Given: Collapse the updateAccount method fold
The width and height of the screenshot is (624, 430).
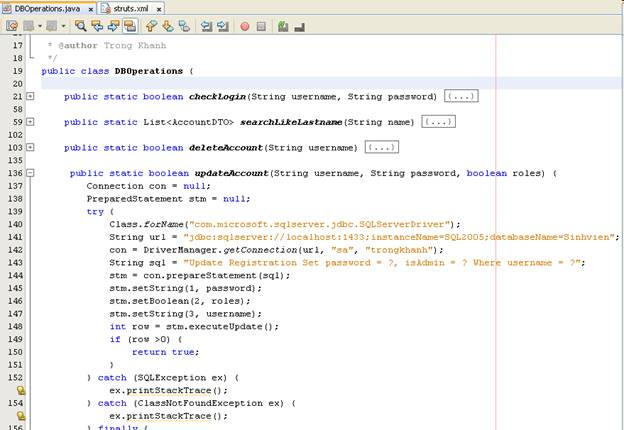Looking at the screenshot, I should click(30, 173).
